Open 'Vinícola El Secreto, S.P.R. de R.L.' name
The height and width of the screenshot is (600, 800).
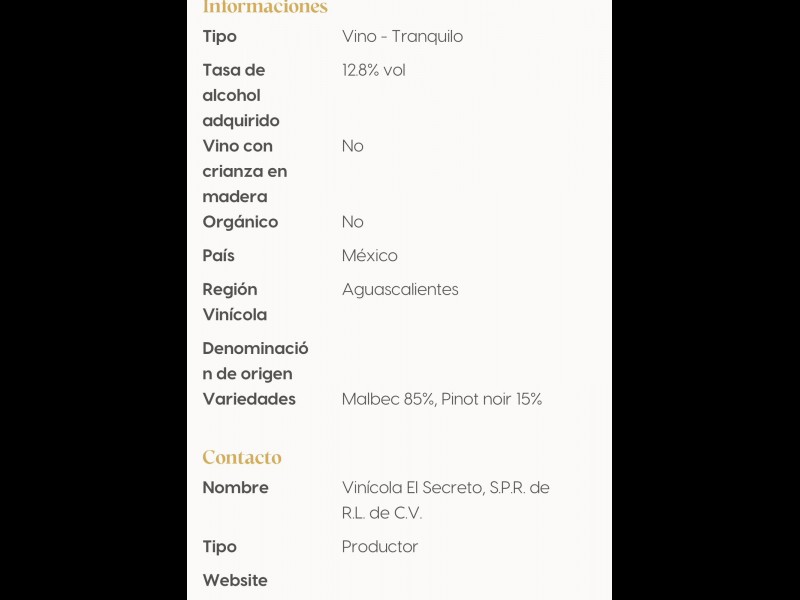tap(446, 500)
